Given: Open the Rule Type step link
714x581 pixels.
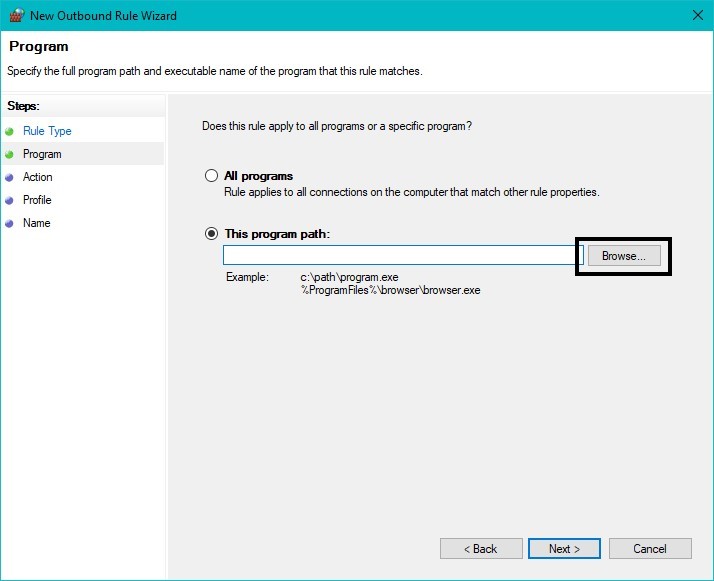Looking at the screenshot, I should (47, 131).
